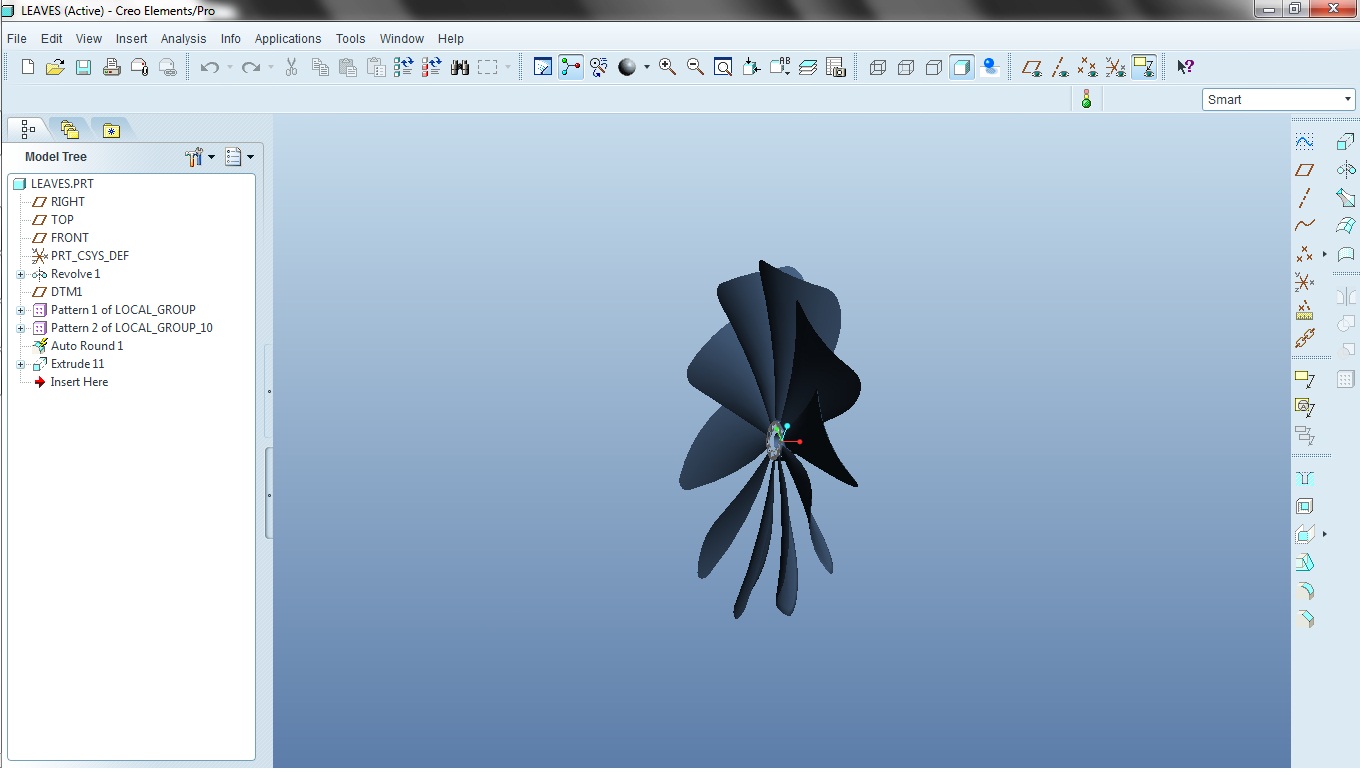Toggle Orient Mode button

[599, 67]
